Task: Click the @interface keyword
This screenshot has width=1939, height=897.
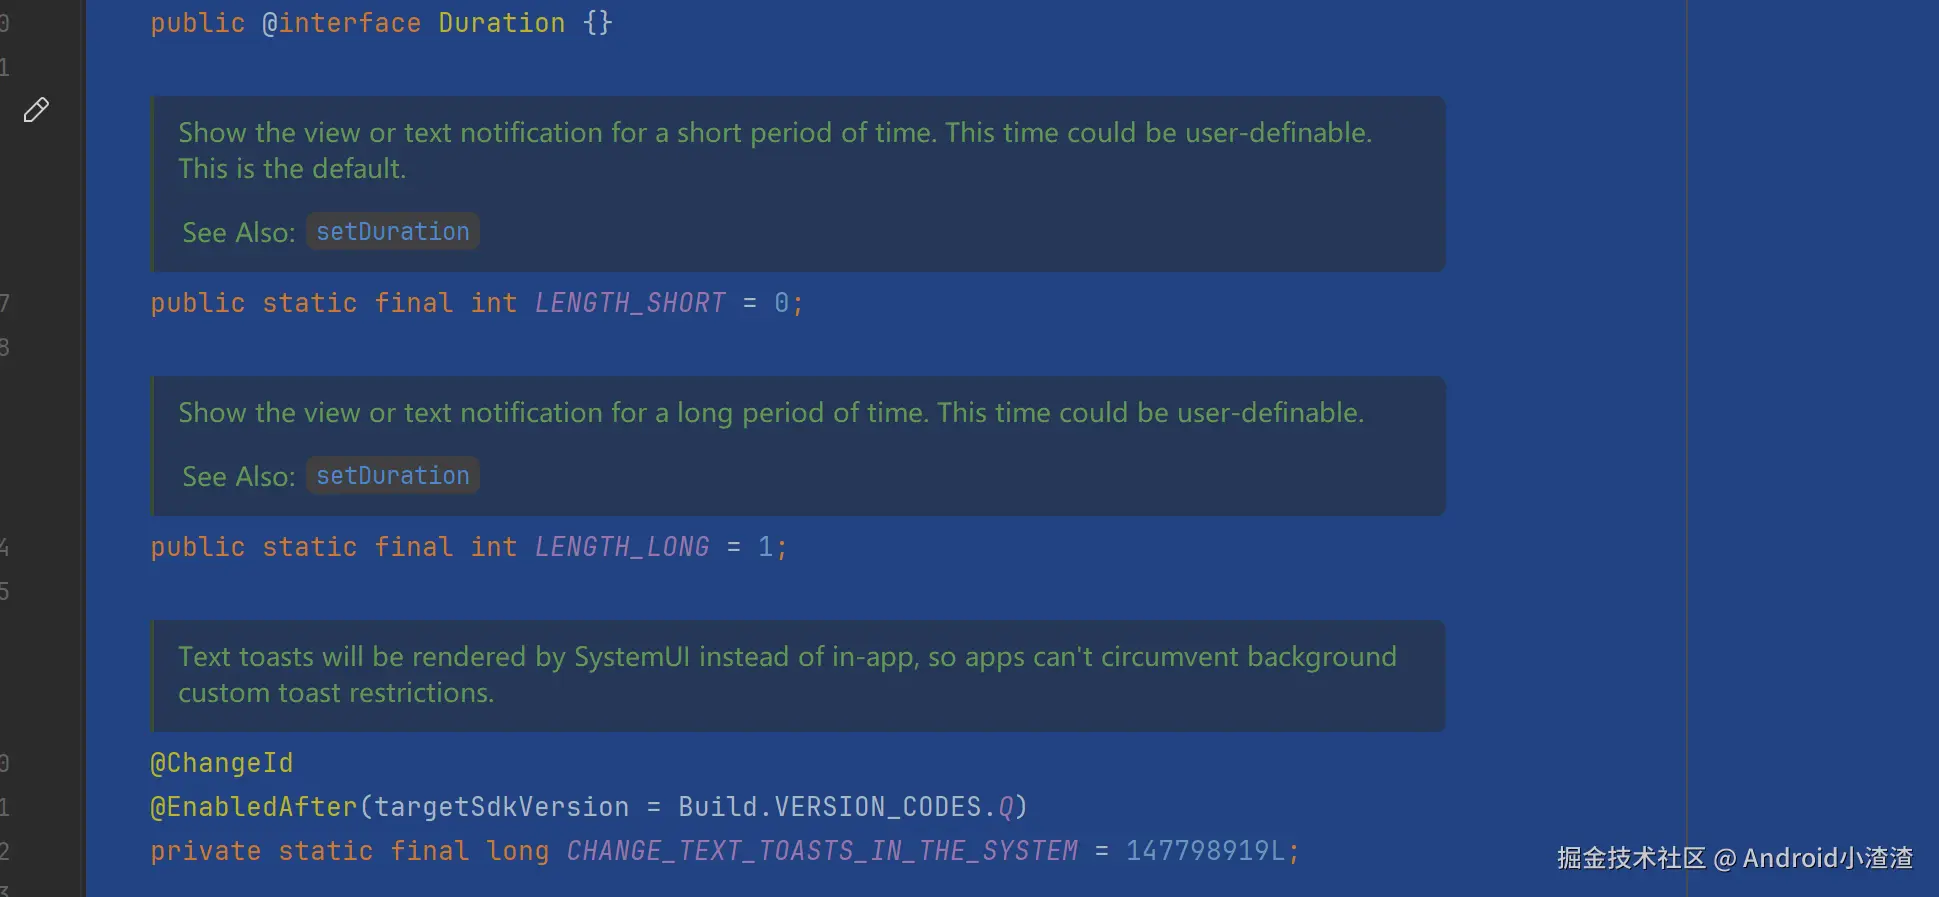Action: 341,23
